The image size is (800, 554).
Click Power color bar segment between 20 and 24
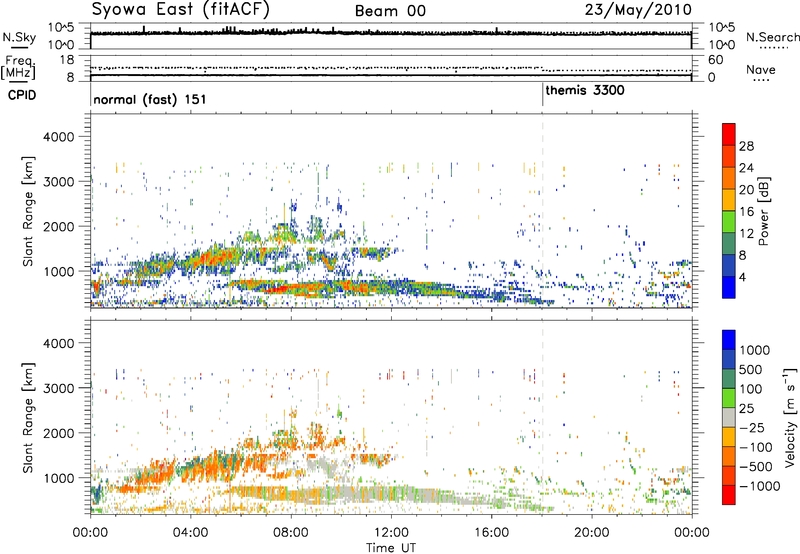pyautogui.click(x=729, y=178)
